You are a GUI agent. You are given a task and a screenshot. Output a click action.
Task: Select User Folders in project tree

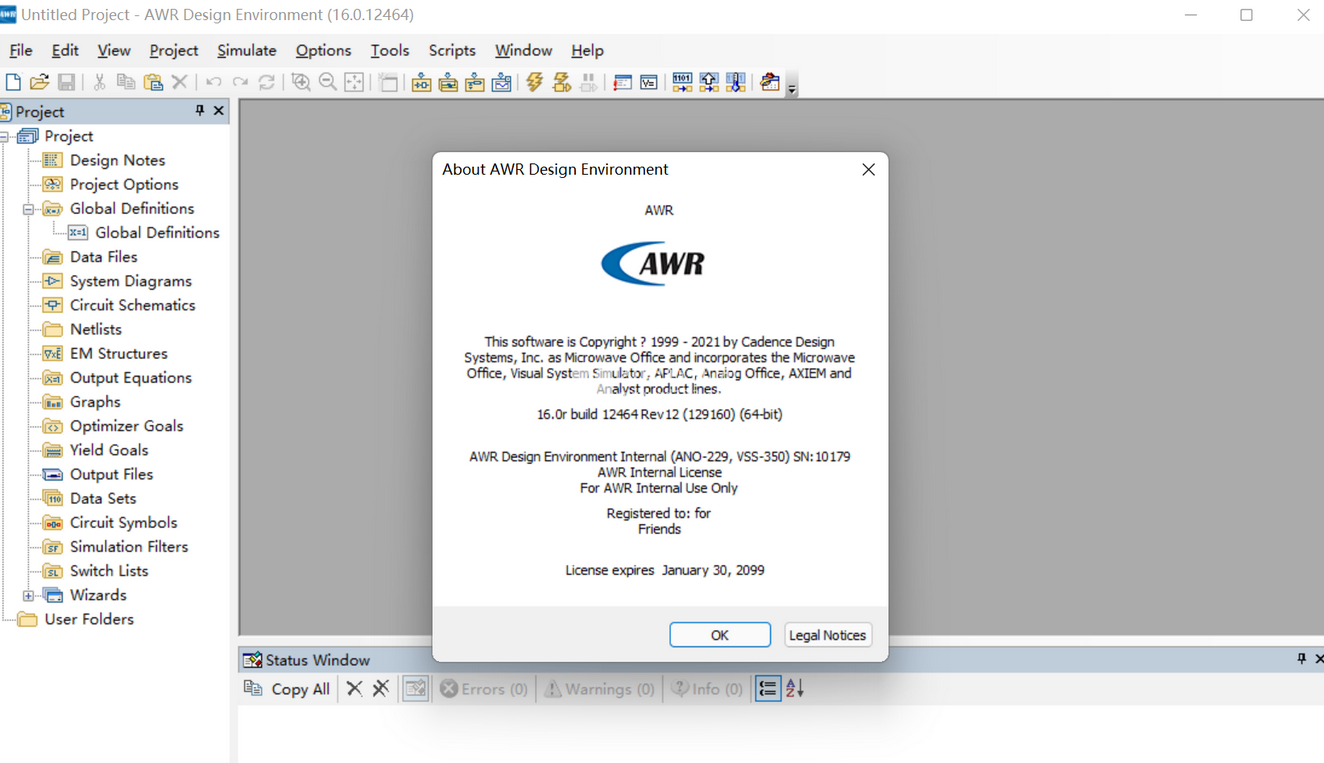click(x=89, y=619)
